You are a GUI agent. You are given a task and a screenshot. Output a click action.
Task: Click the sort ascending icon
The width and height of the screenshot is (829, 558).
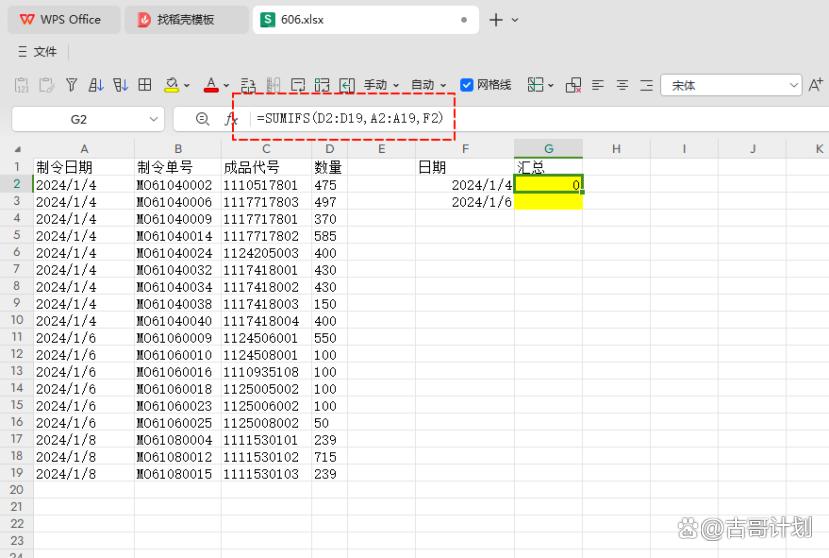(97, 86)
